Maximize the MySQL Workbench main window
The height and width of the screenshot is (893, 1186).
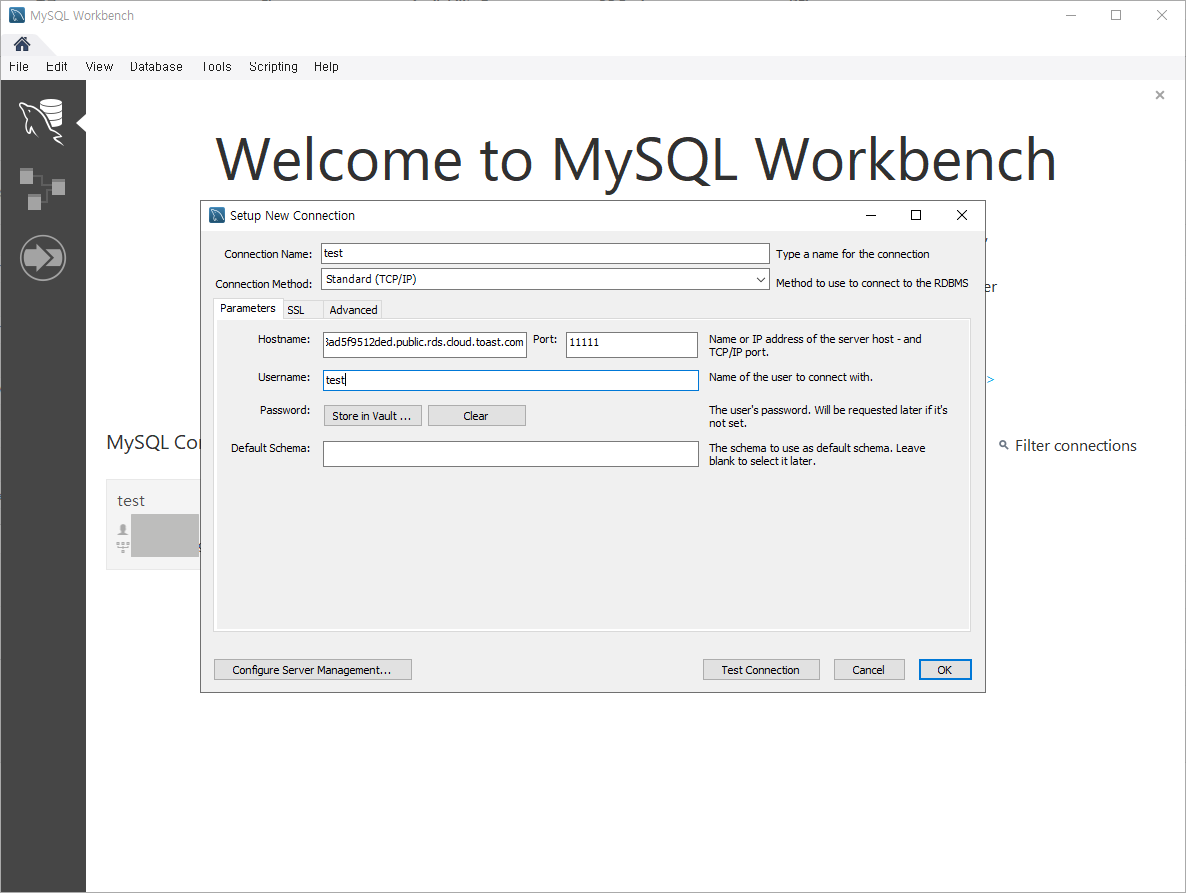tap(1116, 15)
